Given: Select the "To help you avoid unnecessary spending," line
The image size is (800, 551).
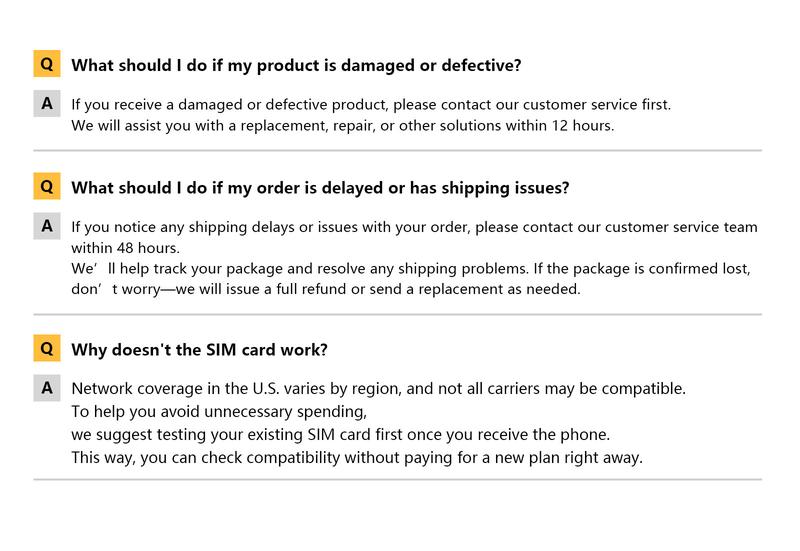Looking at the screenshot, I should click(220, 411).
